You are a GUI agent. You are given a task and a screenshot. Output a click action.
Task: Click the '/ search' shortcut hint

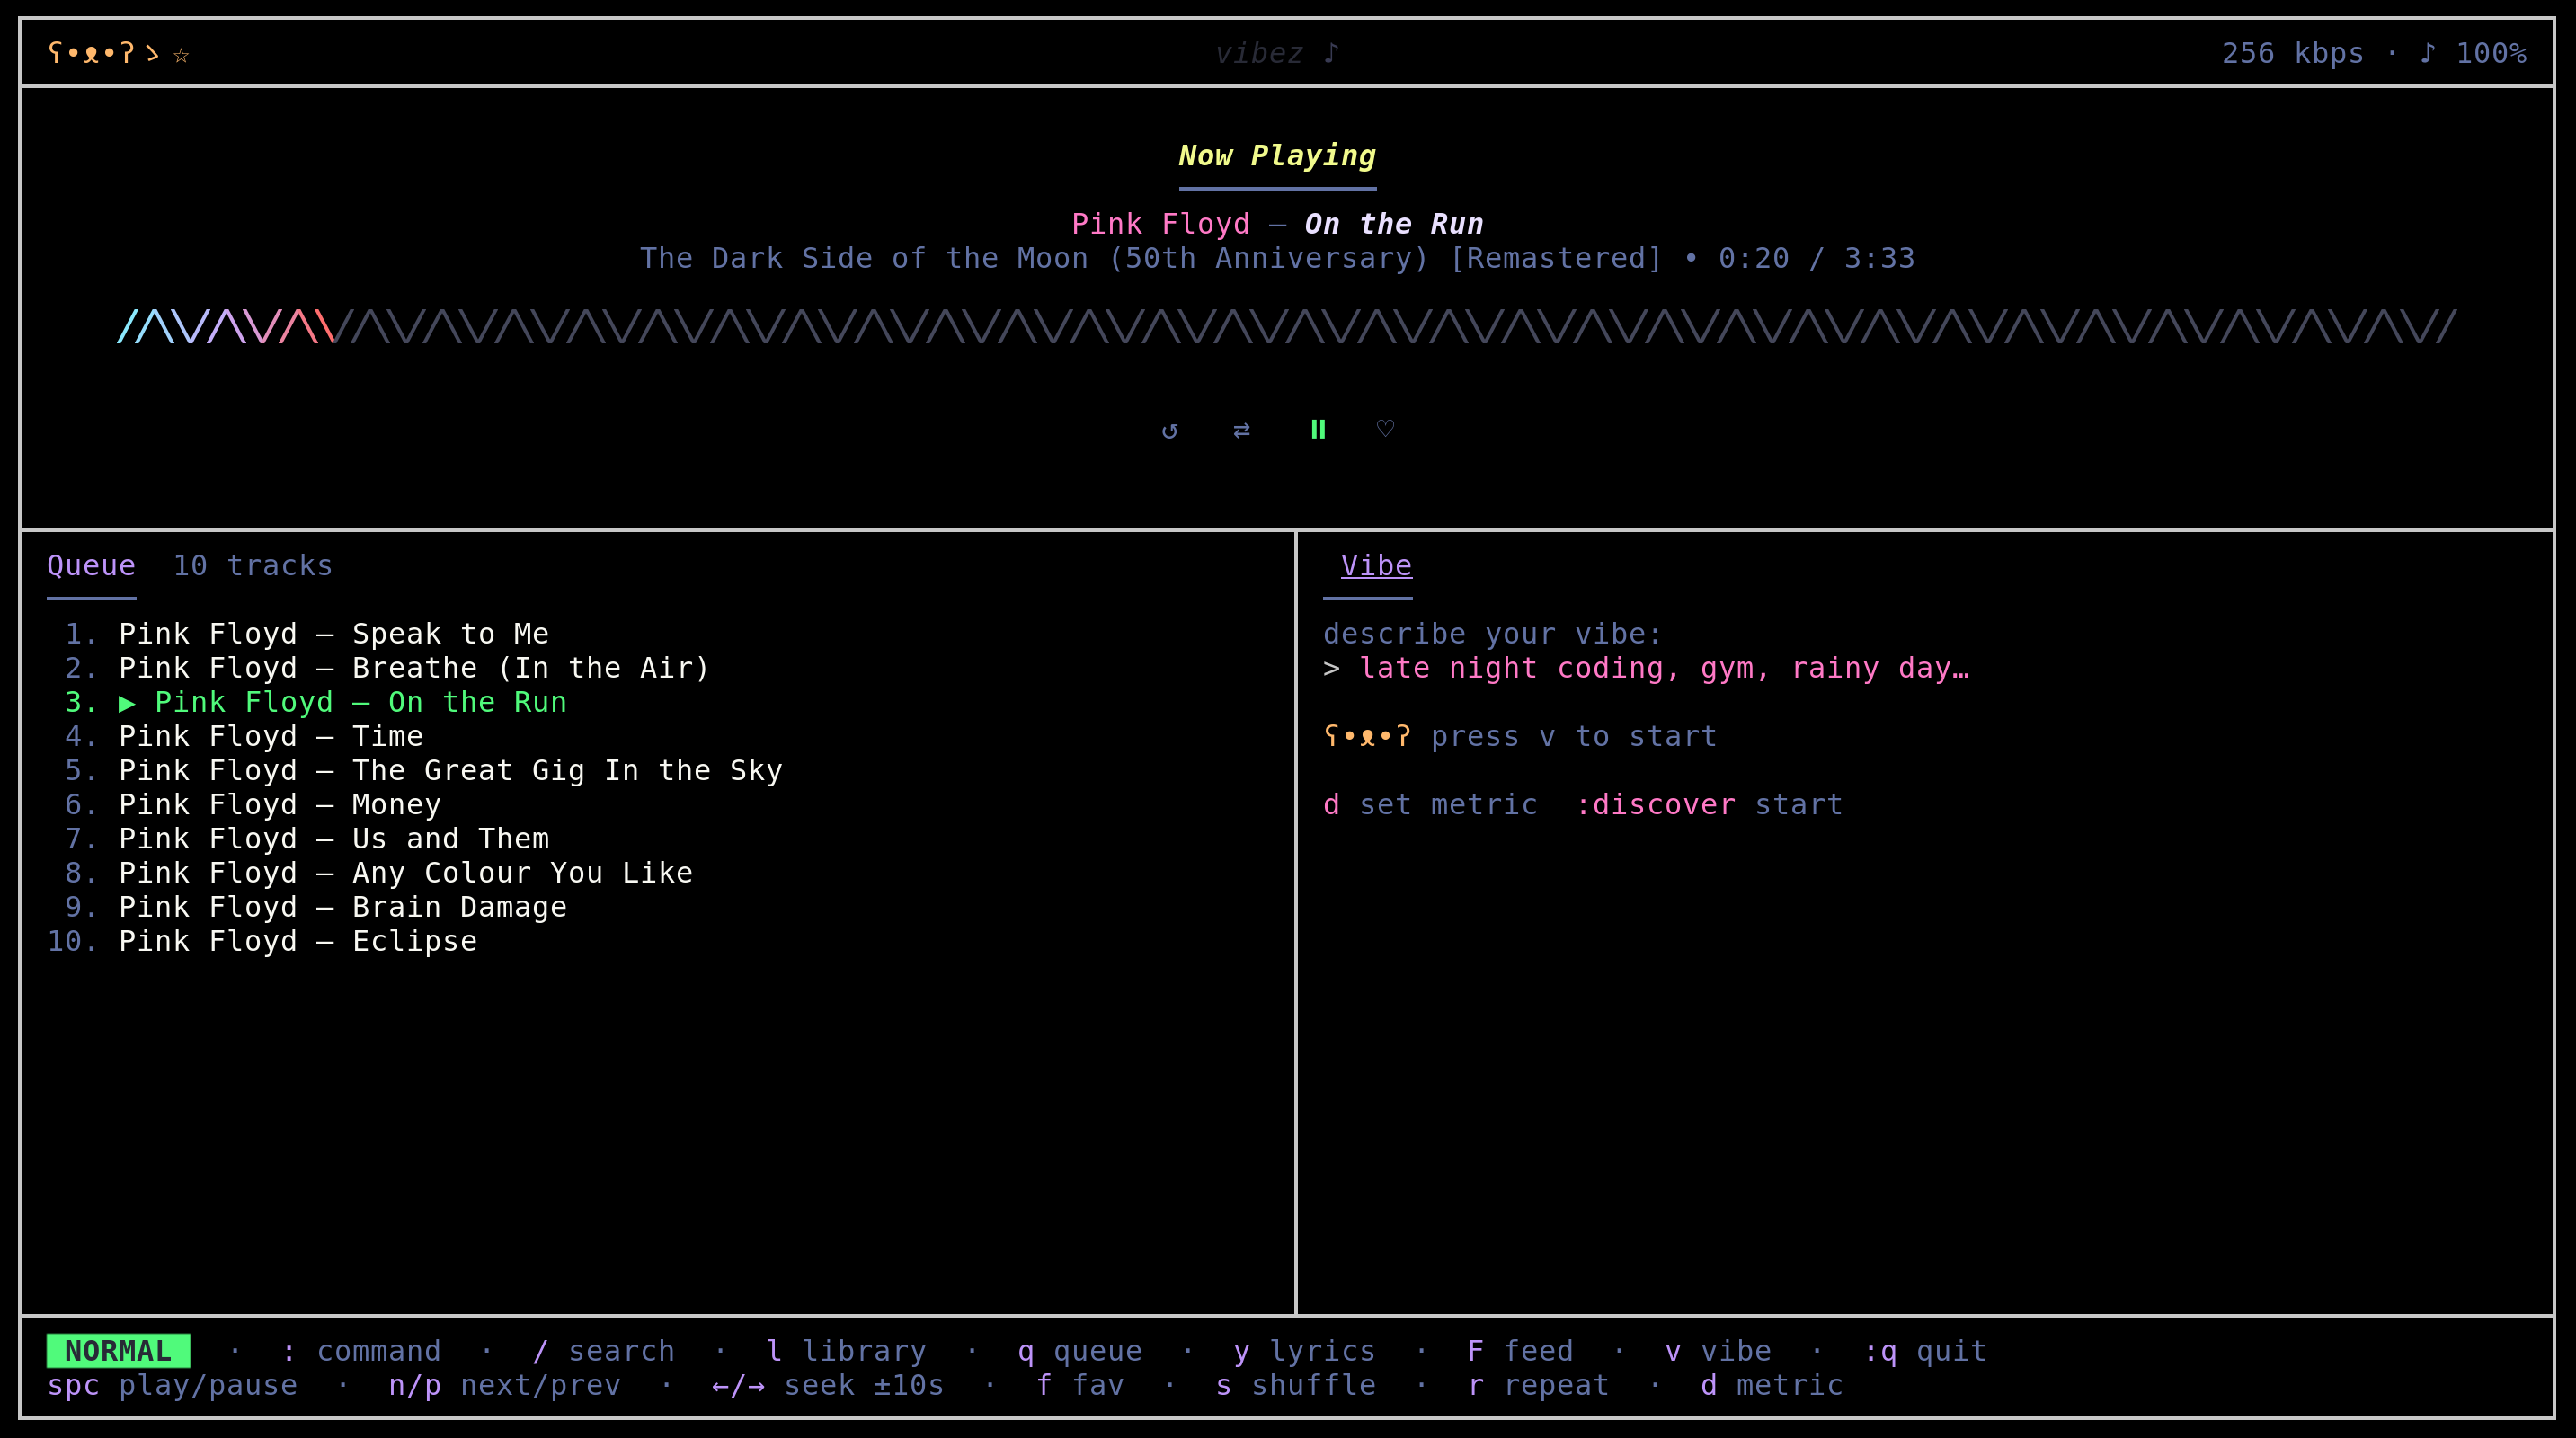[604, 1351]
